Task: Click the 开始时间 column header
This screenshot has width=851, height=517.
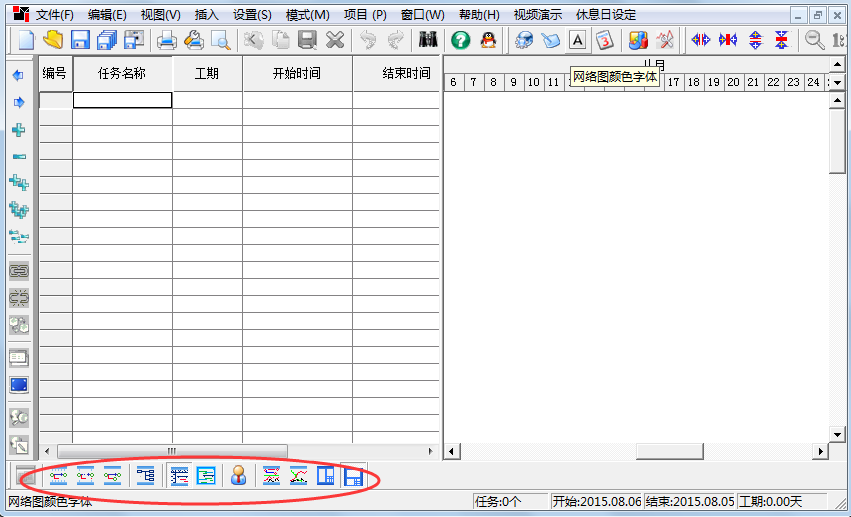Action: (x=297, y=74)
